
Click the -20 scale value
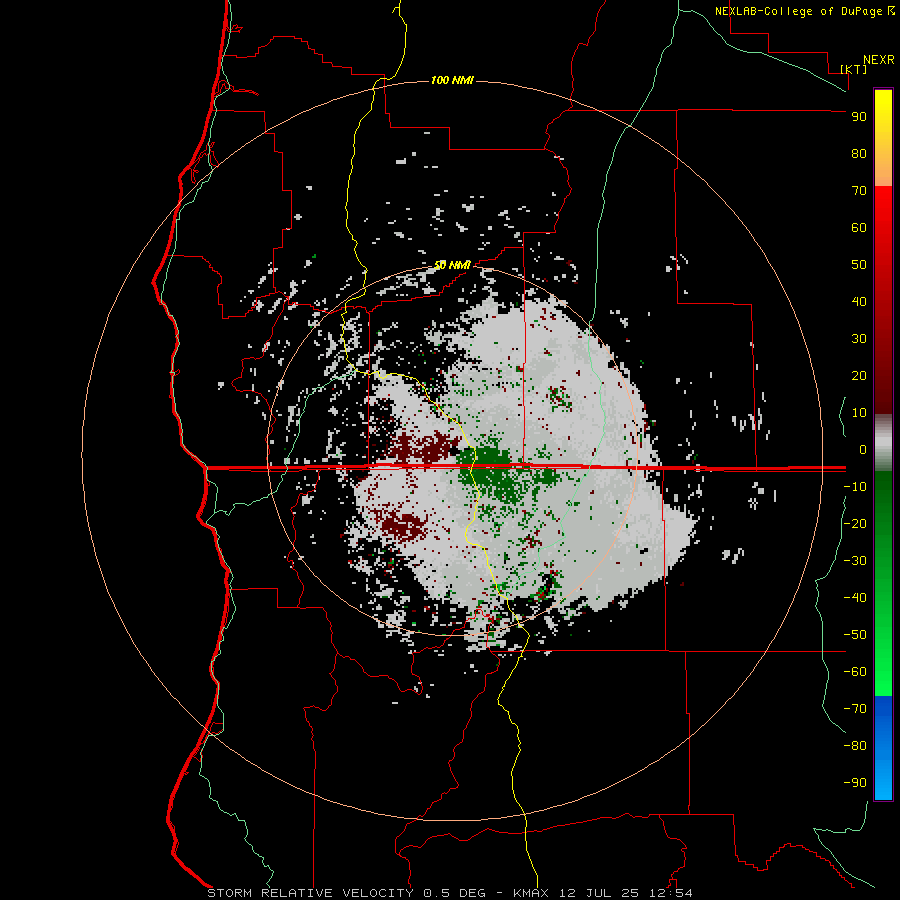pos(855,523)
